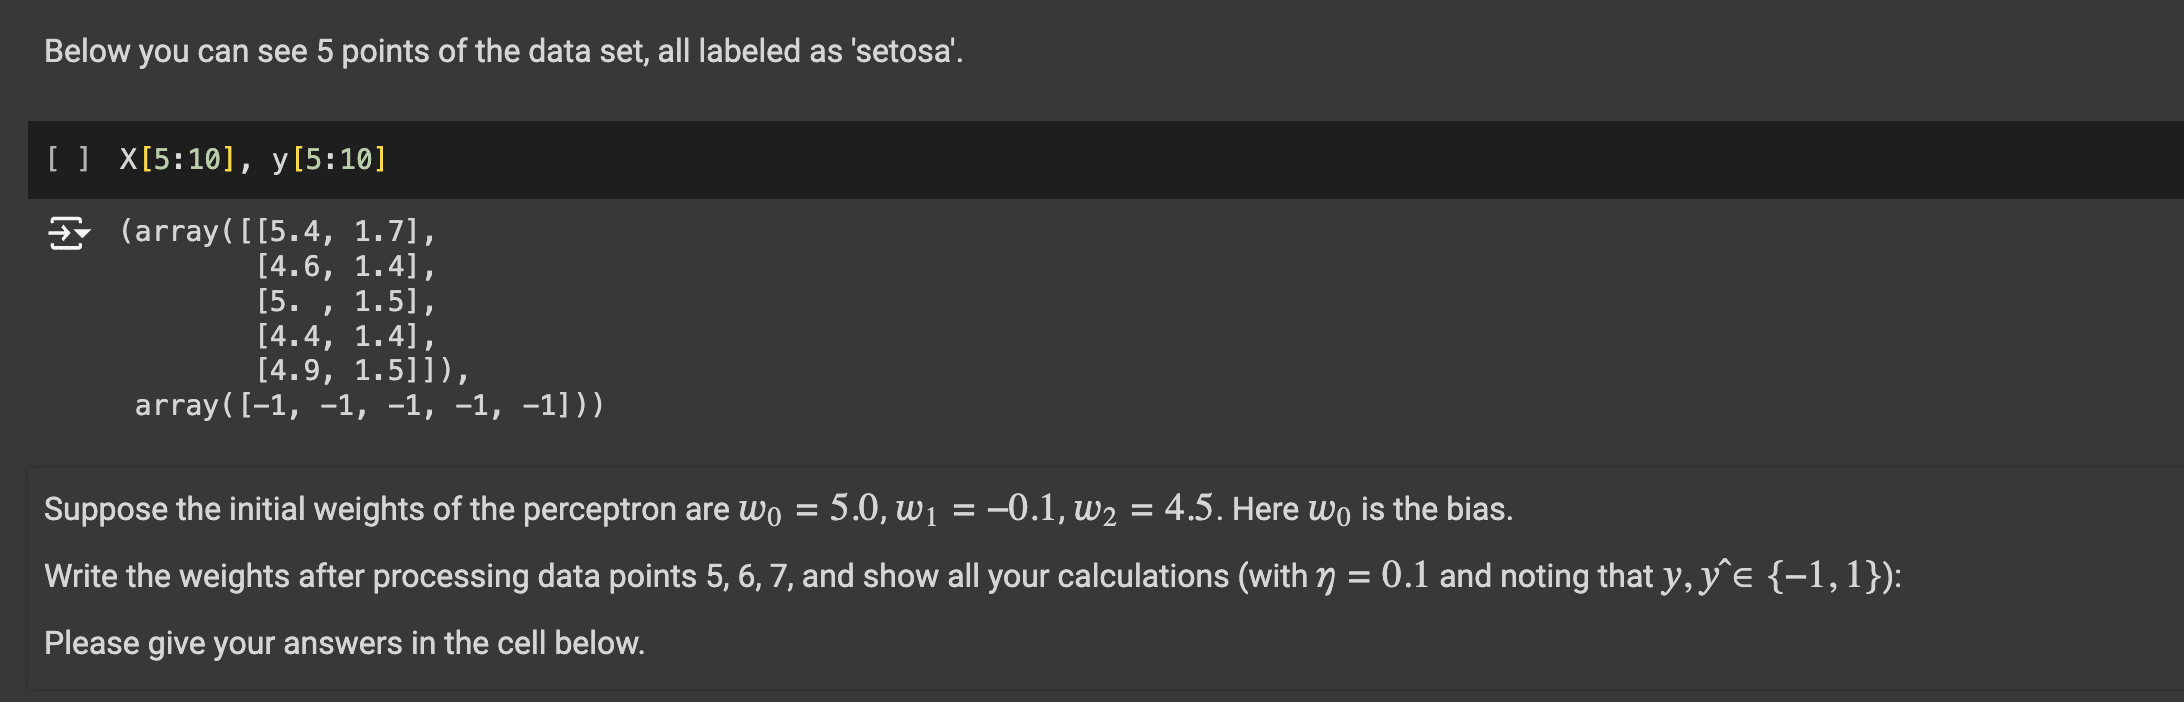
Task: Click the cell execution brackets to run X[5:10] cell
Action: coord(66,157)
